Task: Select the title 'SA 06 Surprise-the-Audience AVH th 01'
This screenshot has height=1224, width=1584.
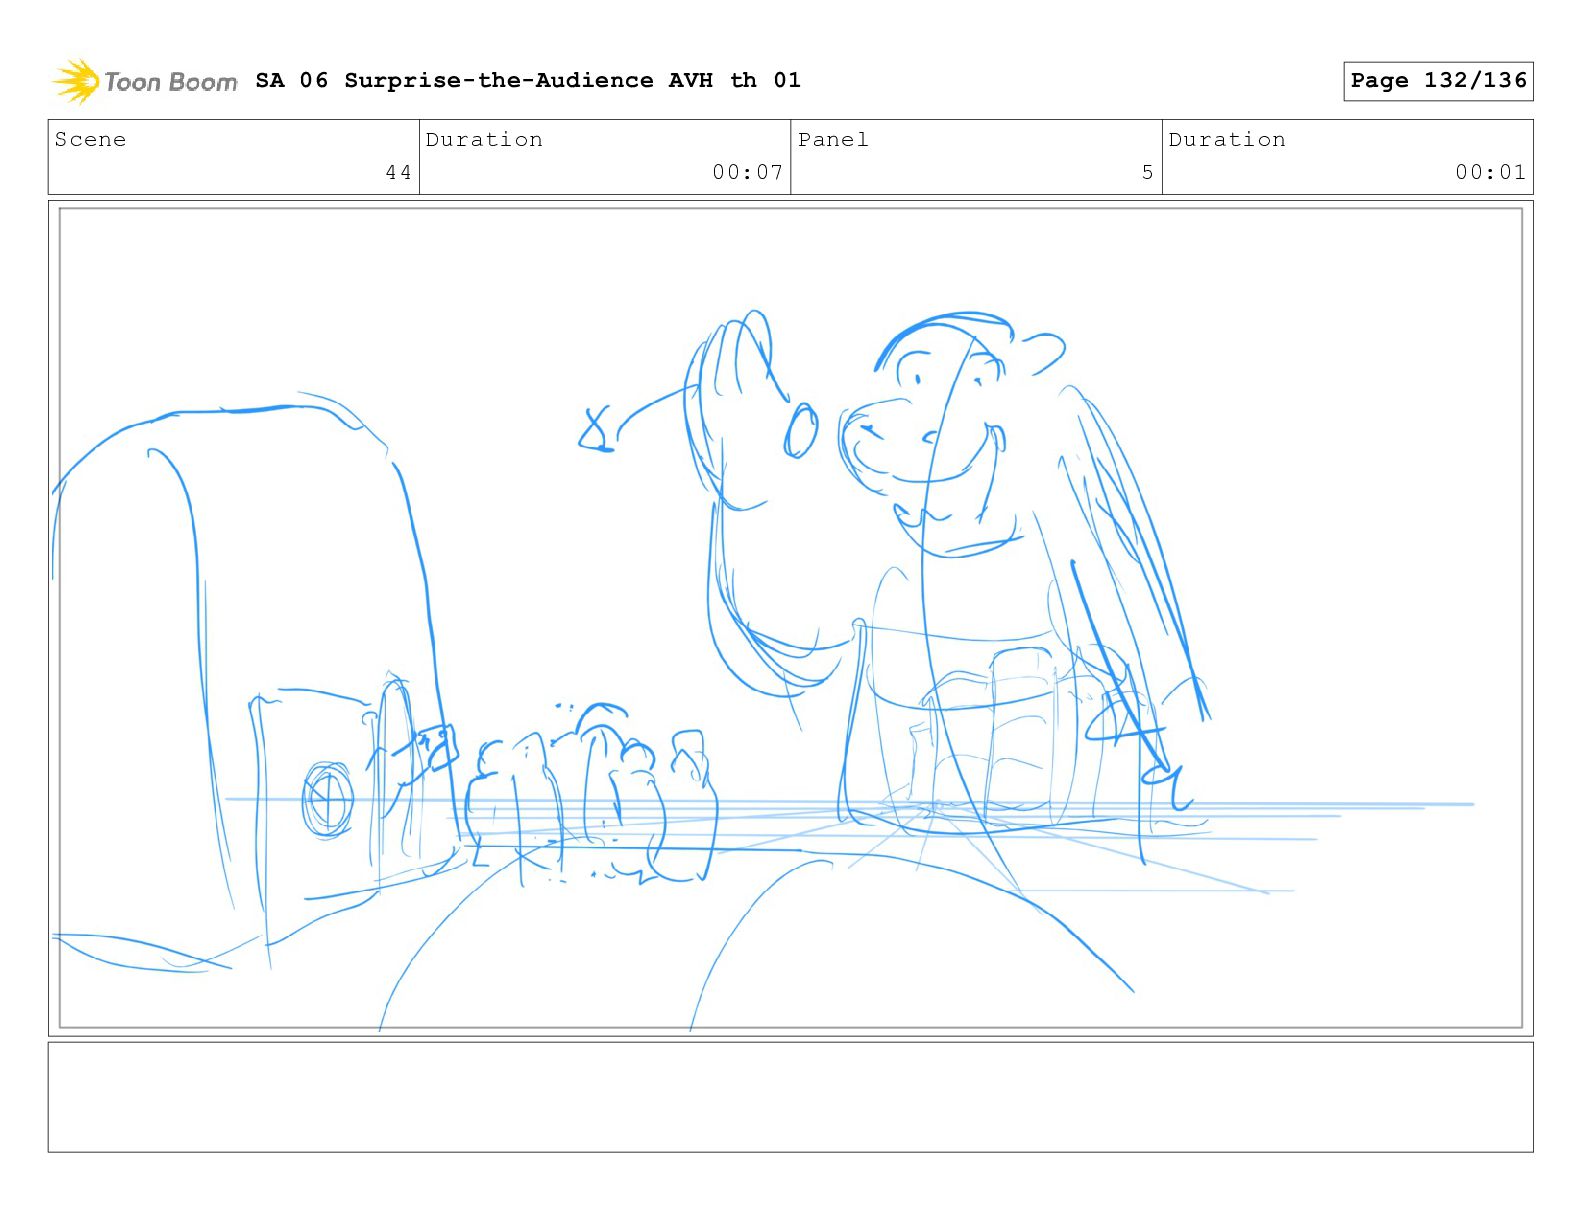Action: (528, 80)
